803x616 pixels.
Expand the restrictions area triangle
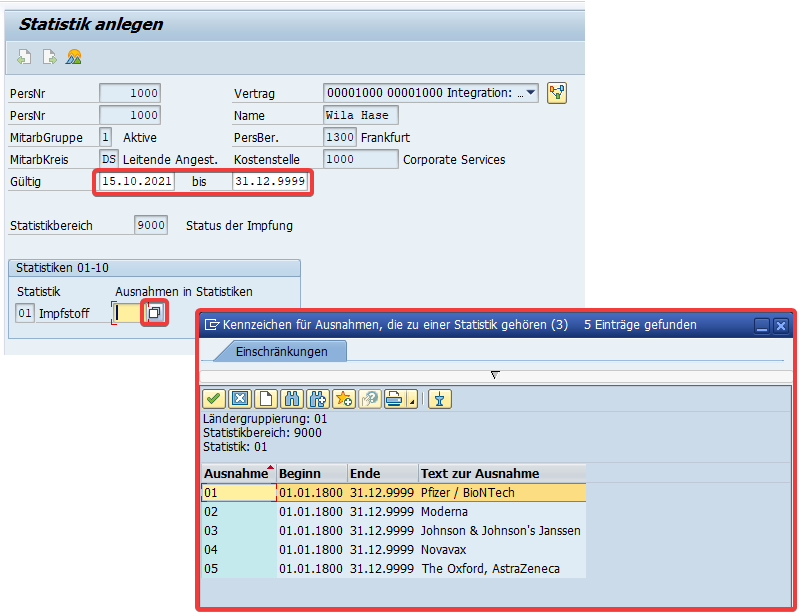[495, 375]
